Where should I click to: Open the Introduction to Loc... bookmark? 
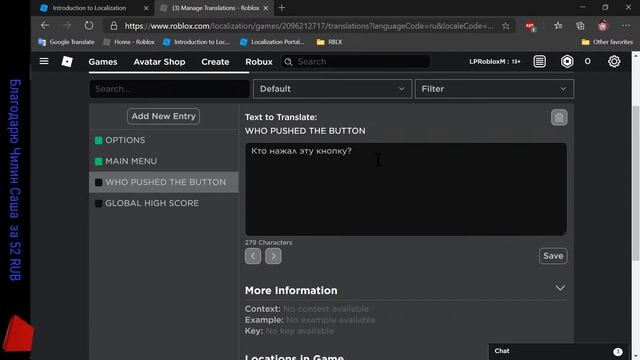(x=196, y=42)
